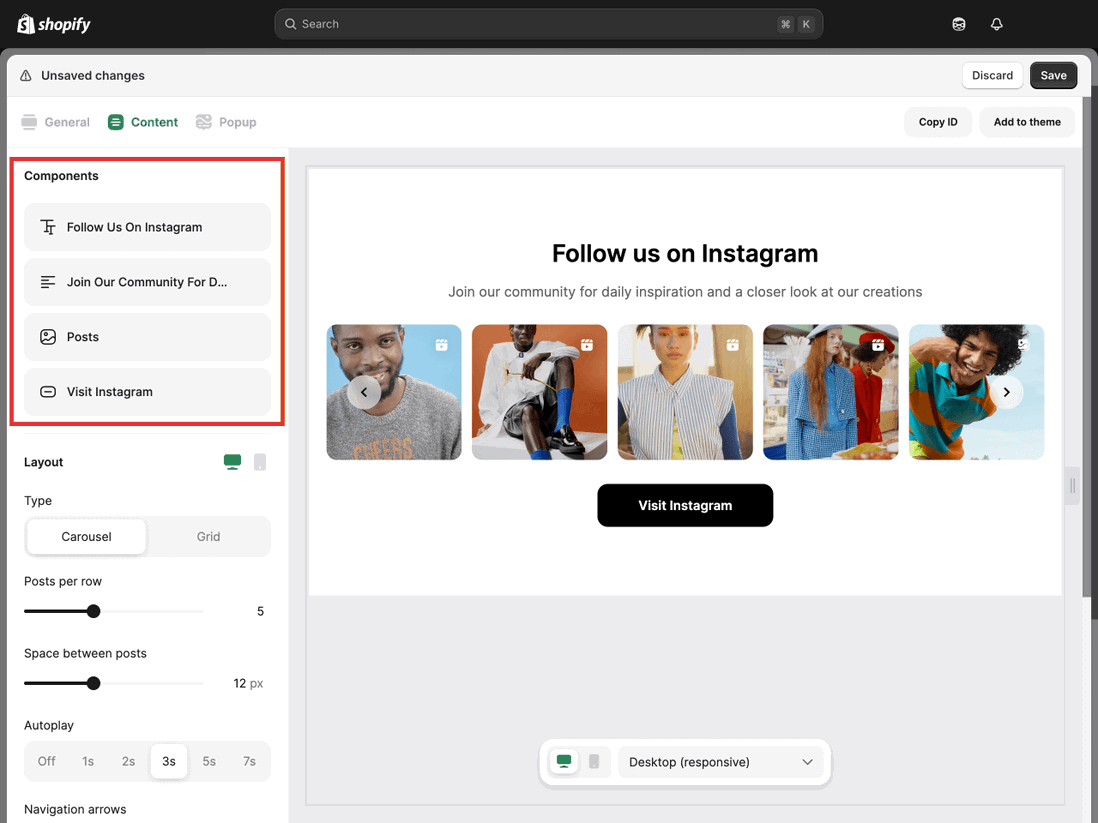Click the carousel next arrow in the preview
The image size is (1098, 823).
click(1006, 392)
